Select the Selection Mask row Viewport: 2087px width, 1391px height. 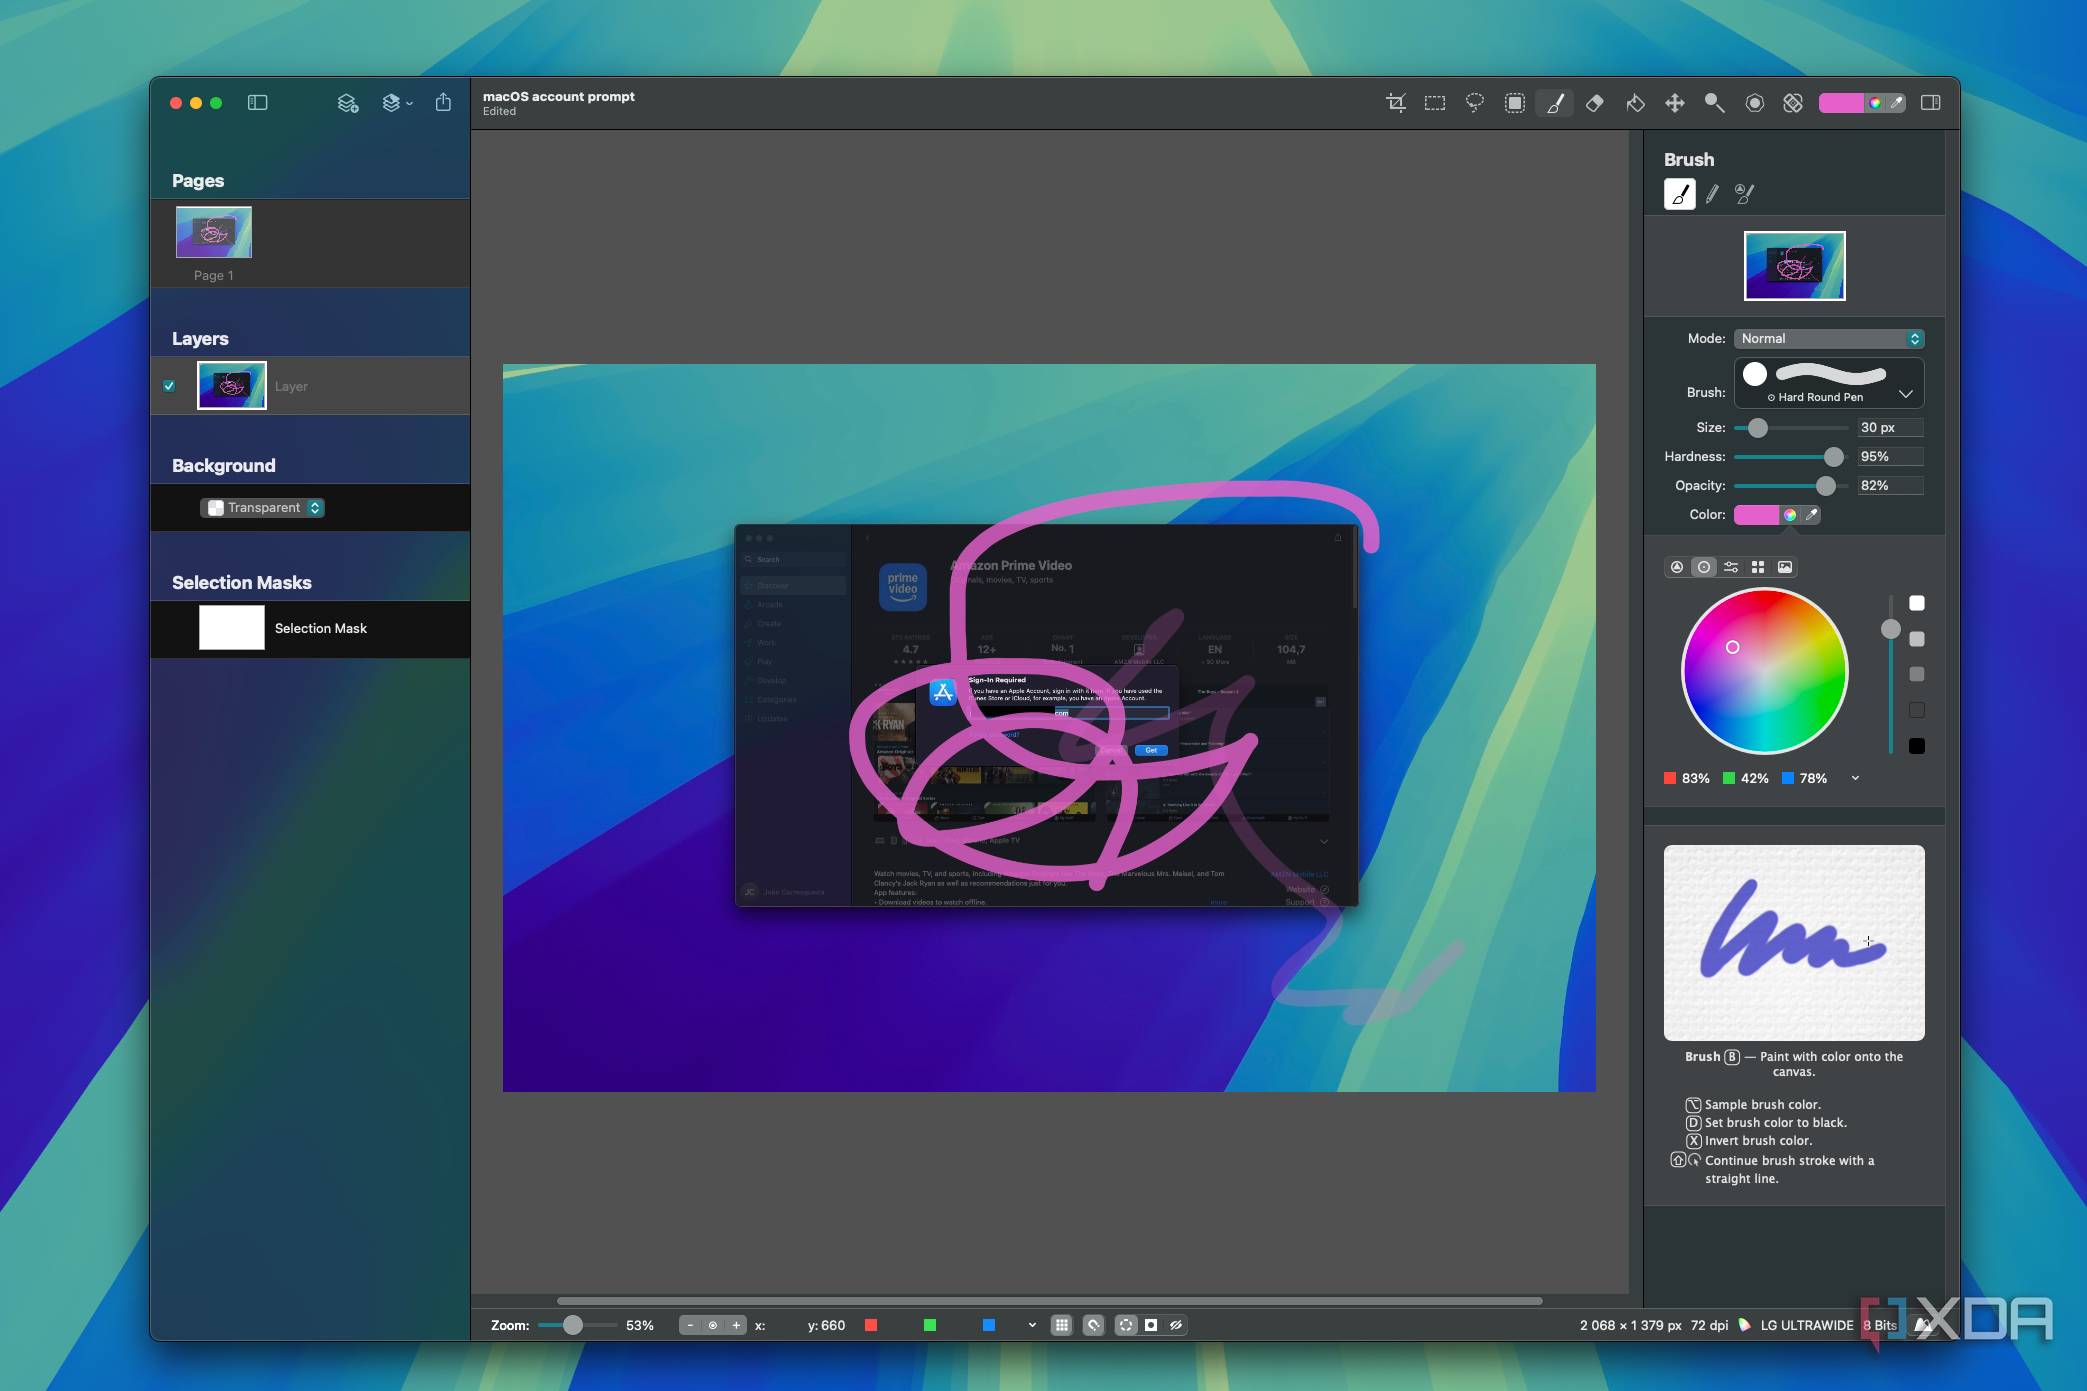coord(310,629)
